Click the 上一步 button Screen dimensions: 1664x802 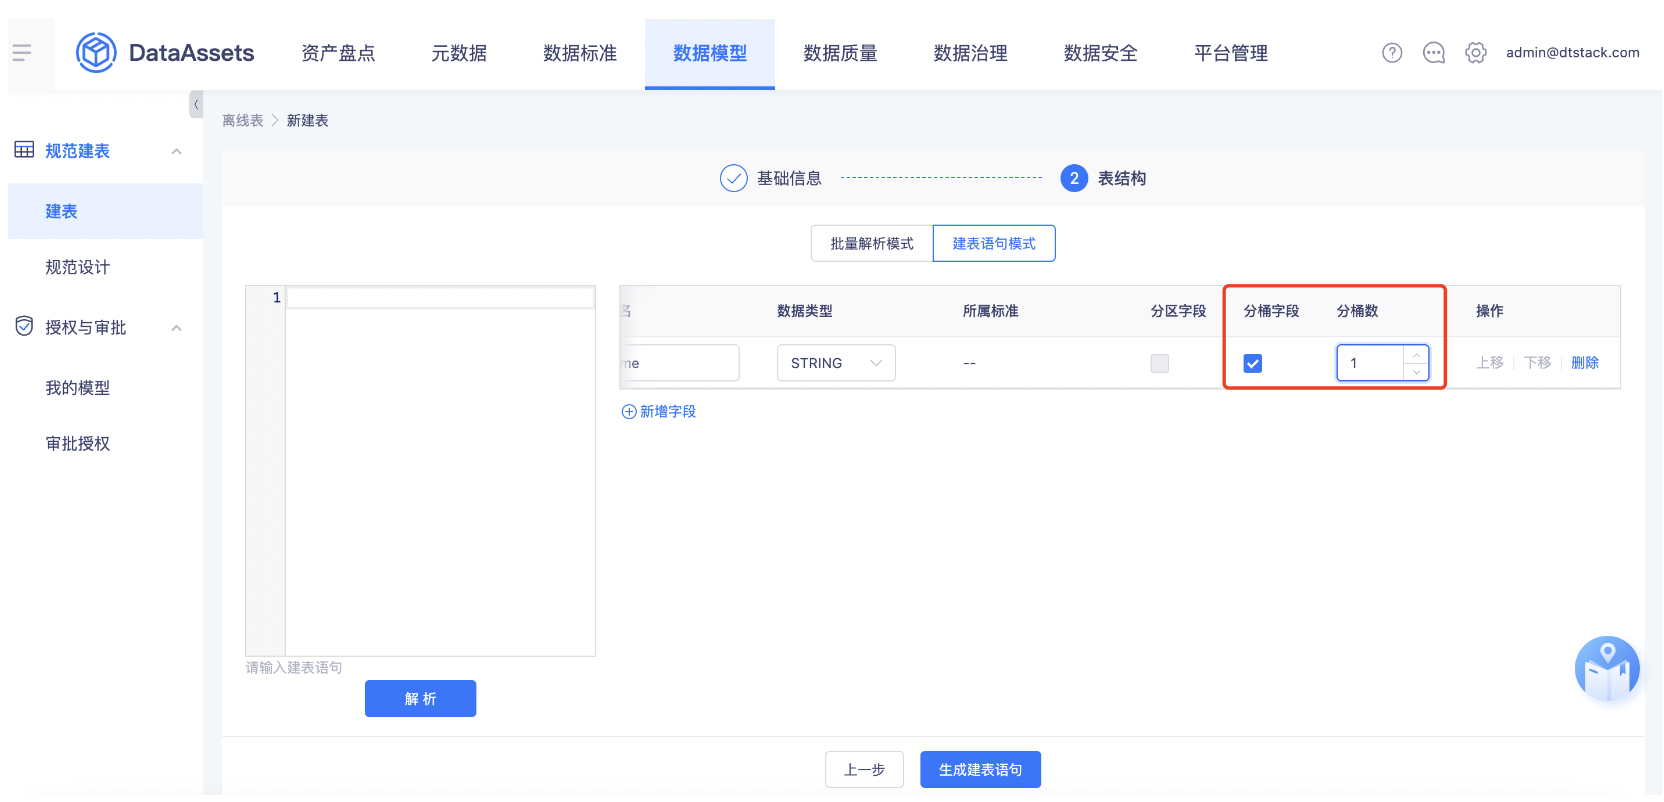[x=864, y=769]
